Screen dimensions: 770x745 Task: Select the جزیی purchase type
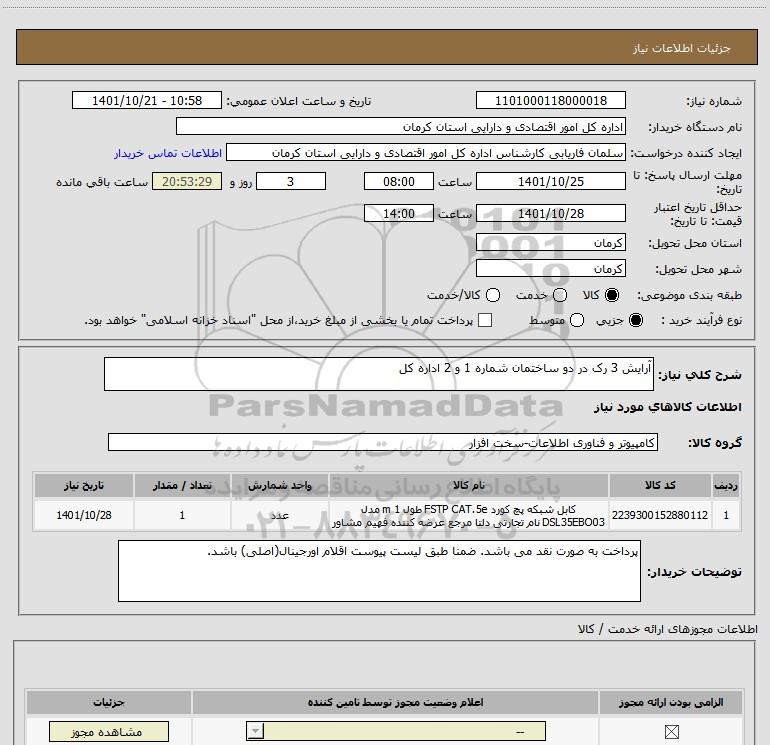(636, 320)
